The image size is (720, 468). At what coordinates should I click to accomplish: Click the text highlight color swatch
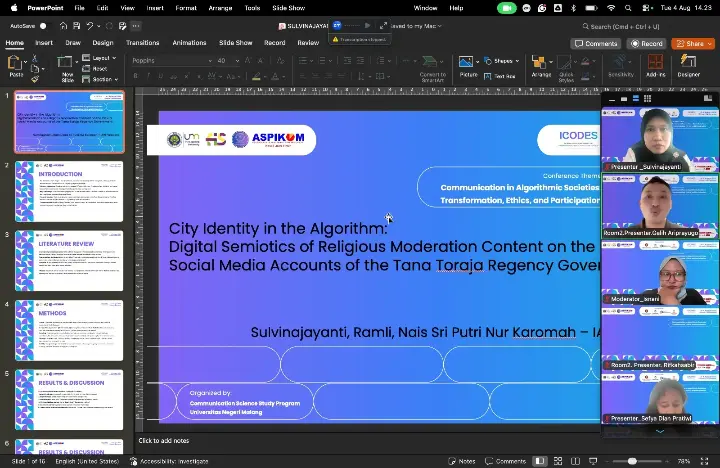(x=256, y=77)
